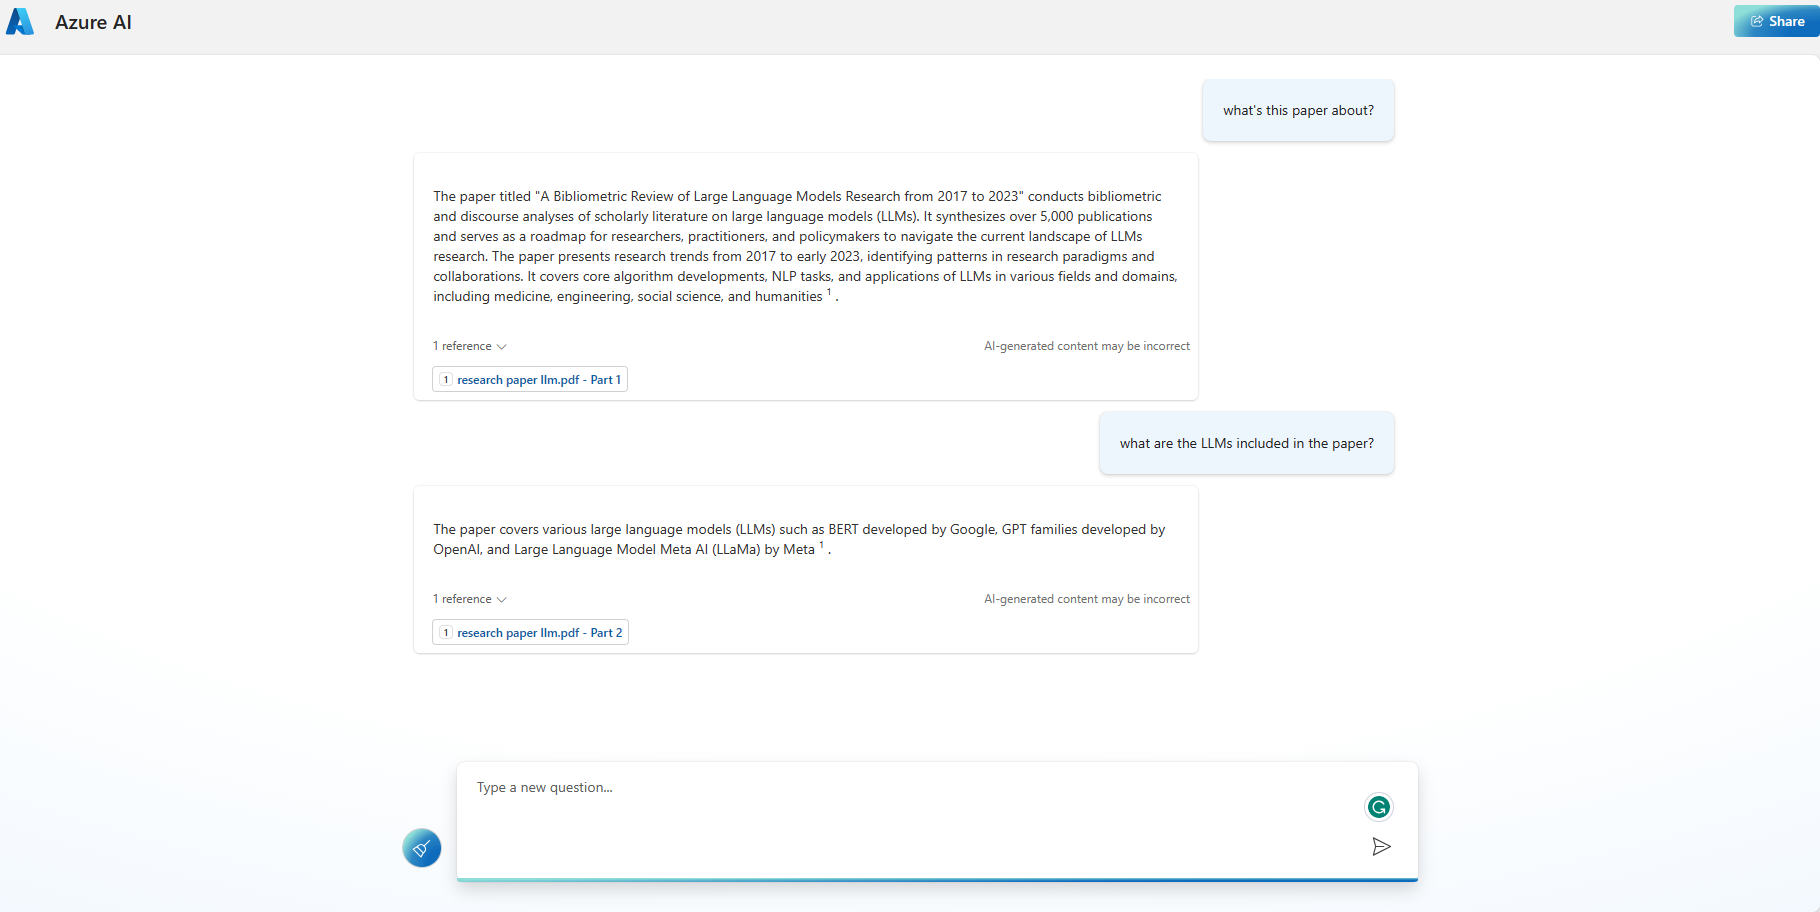Viewport: 1820px width, 912px height.
Task: Click the Azure AI title in the header
Action: click(93, 21)
